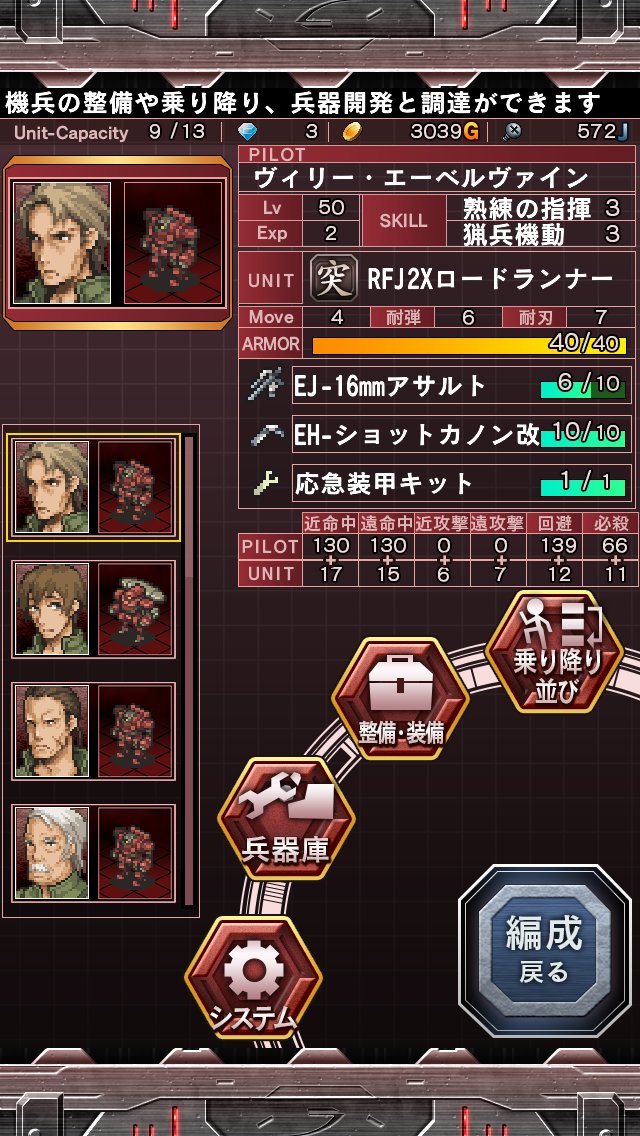
Task: Click the gold coin currency icon
Action: coord(352,132)
